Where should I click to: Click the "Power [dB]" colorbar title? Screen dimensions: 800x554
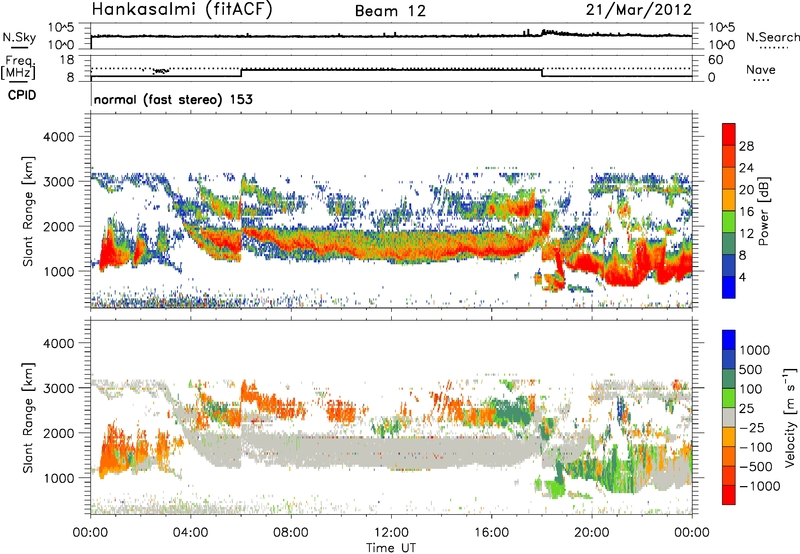[763, 211]
